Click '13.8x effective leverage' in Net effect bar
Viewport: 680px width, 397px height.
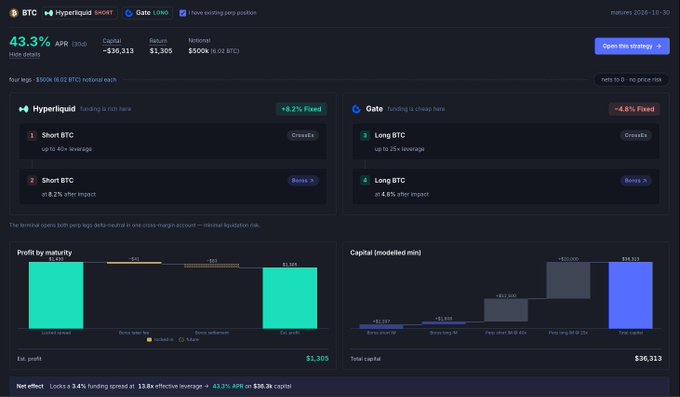[170, 386]
